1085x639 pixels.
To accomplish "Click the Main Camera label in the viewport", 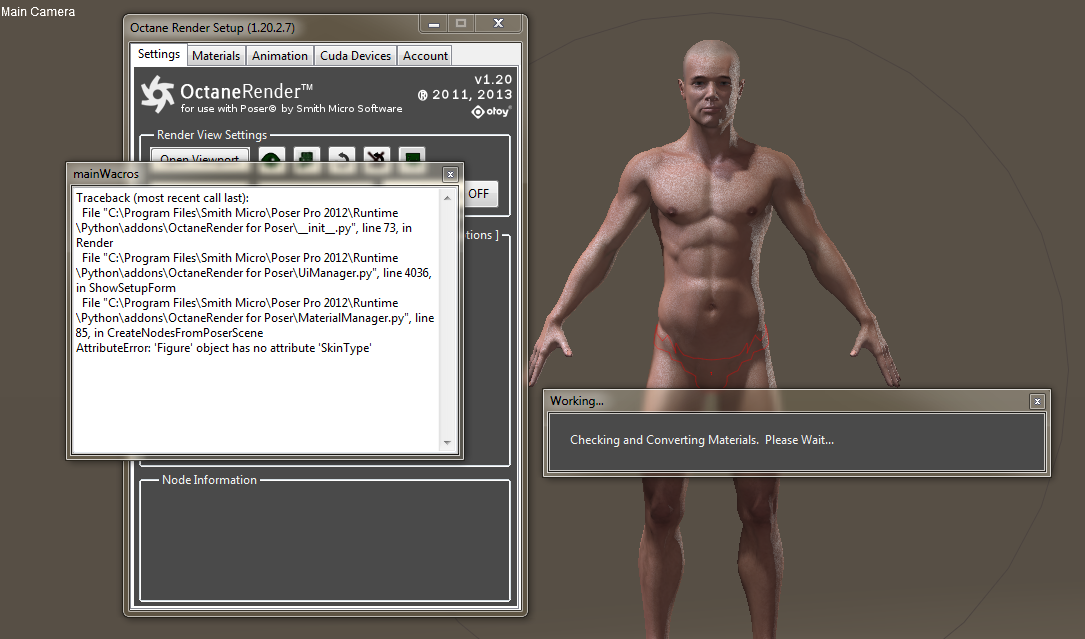I will [38, 12].
